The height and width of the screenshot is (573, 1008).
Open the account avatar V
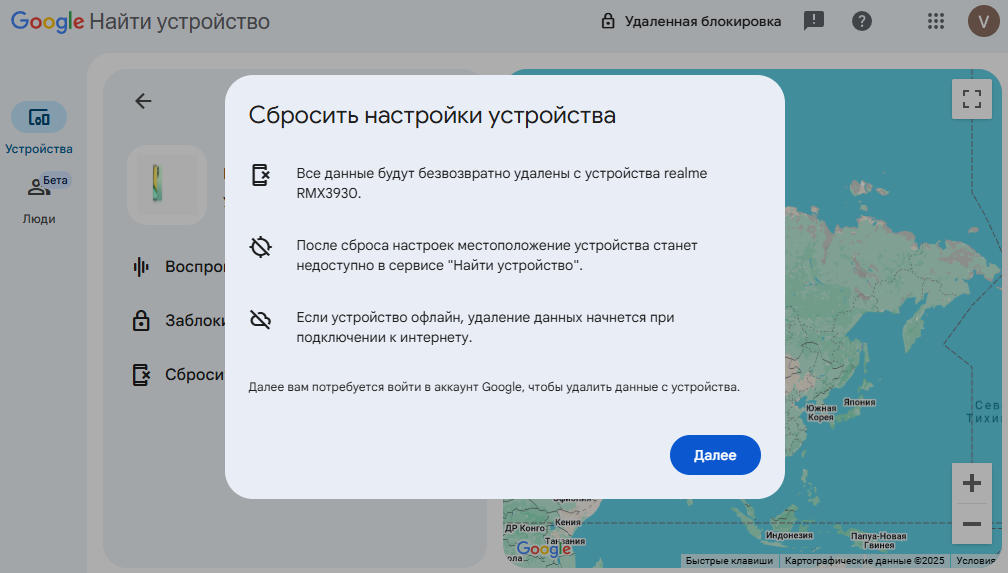[983, 21]
